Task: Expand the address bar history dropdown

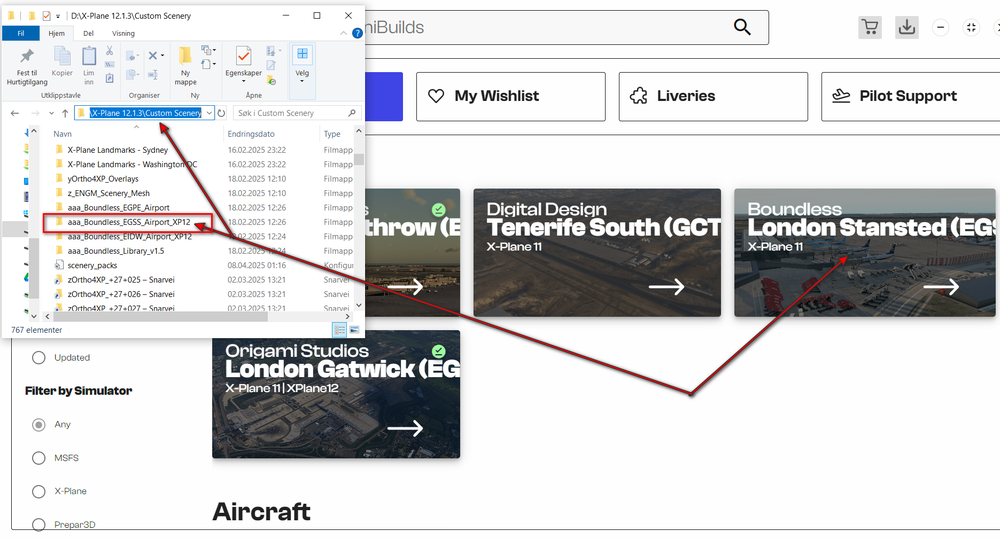Action: point(209,113)
